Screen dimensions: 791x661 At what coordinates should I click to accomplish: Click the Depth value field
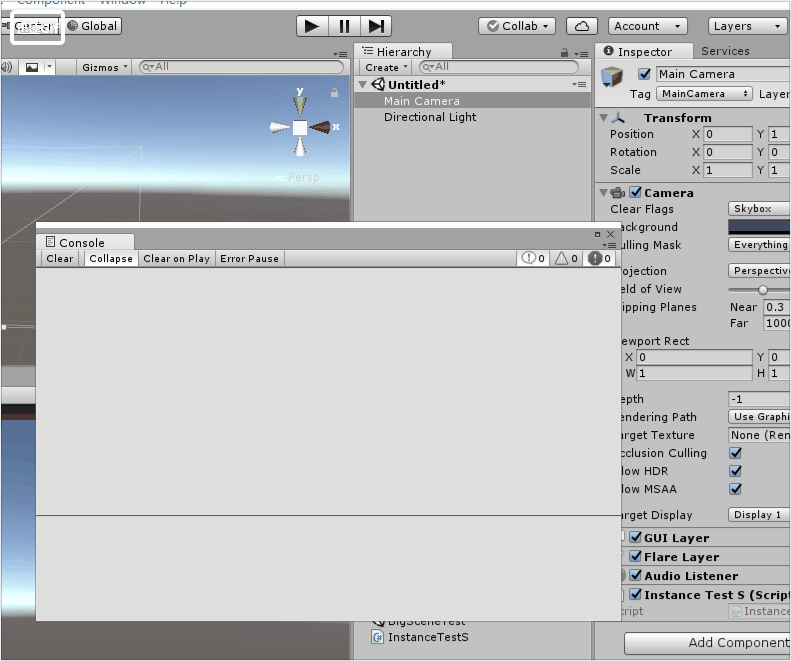pyautogui.click(x=759, y=399)
